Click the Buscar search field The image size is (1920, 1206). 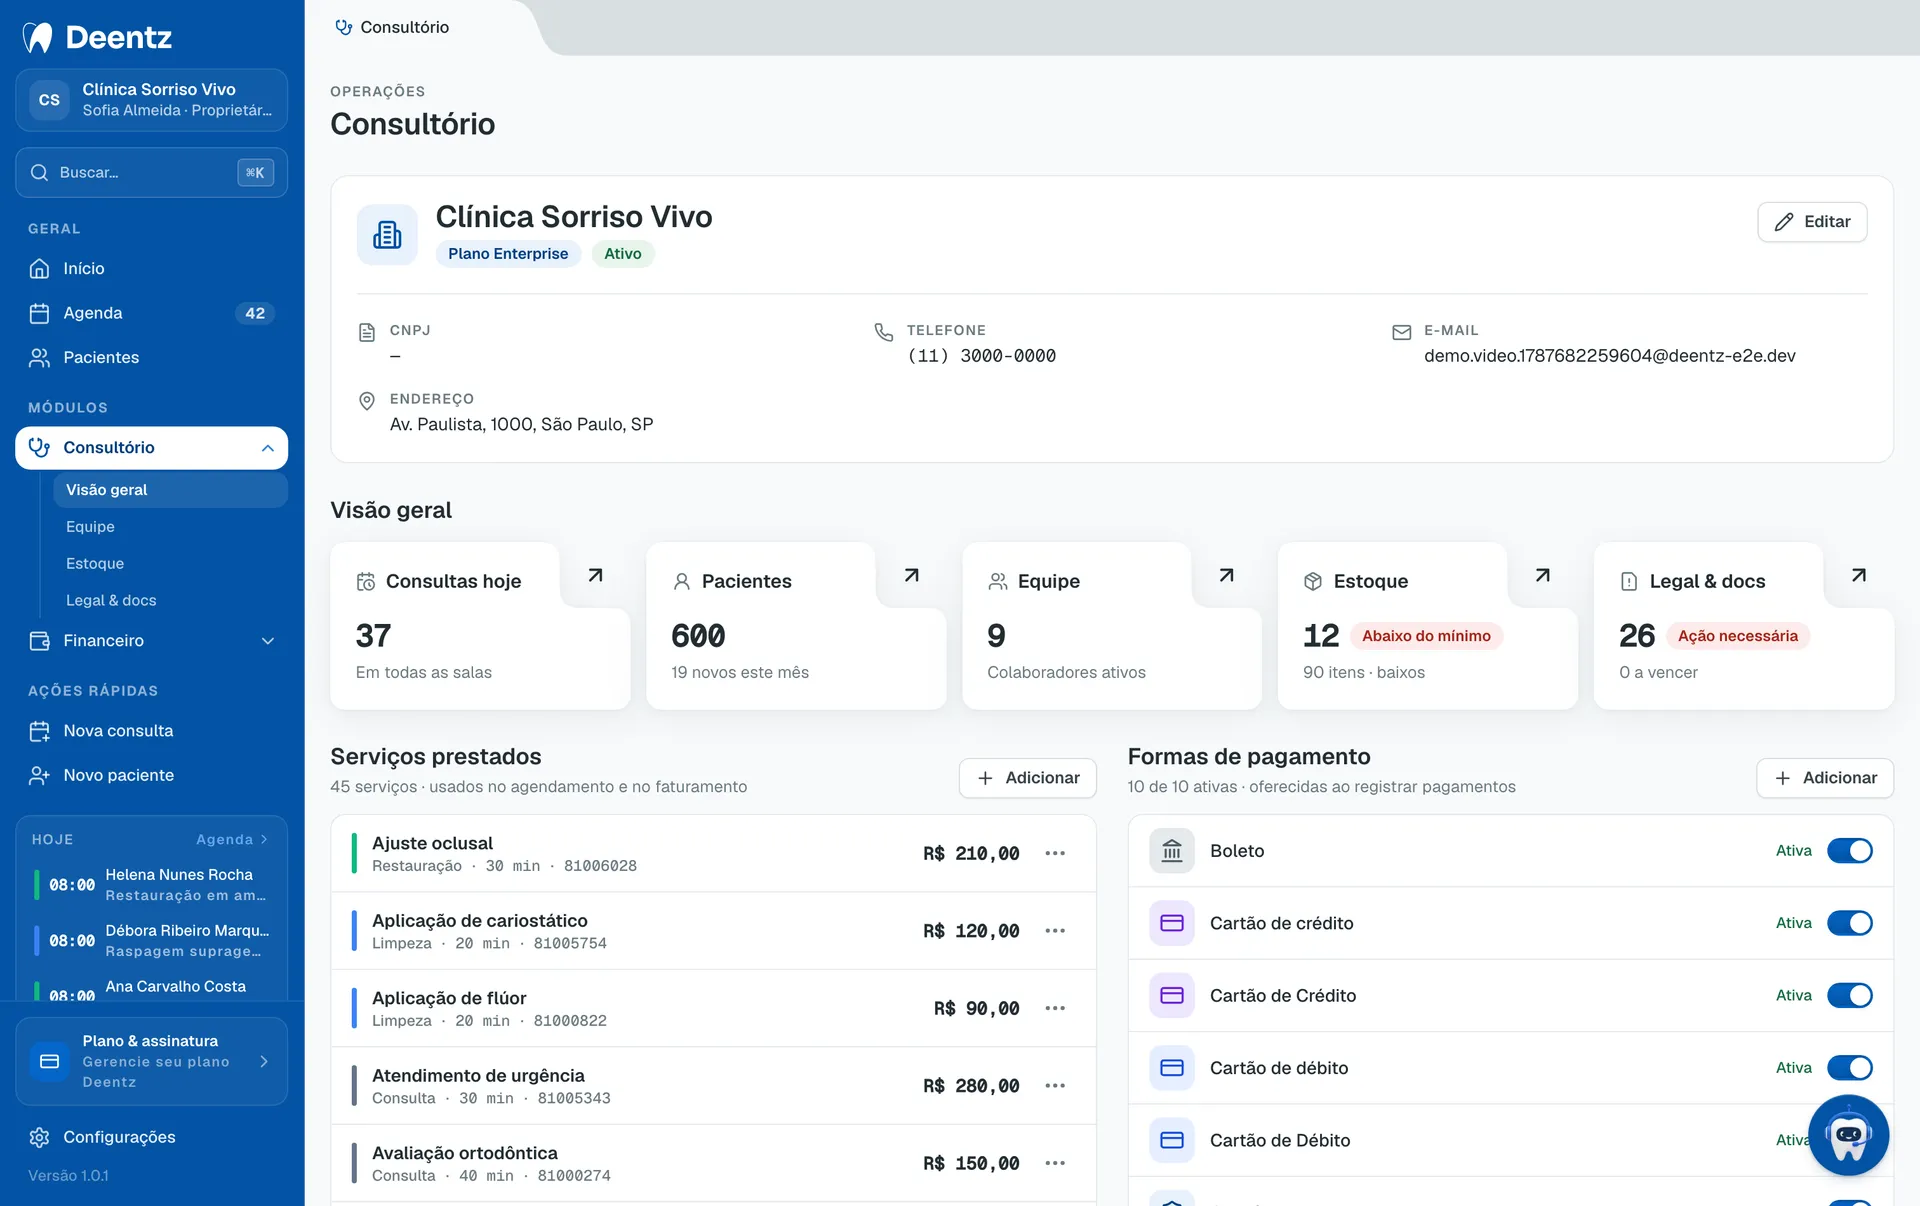point(152,173)
